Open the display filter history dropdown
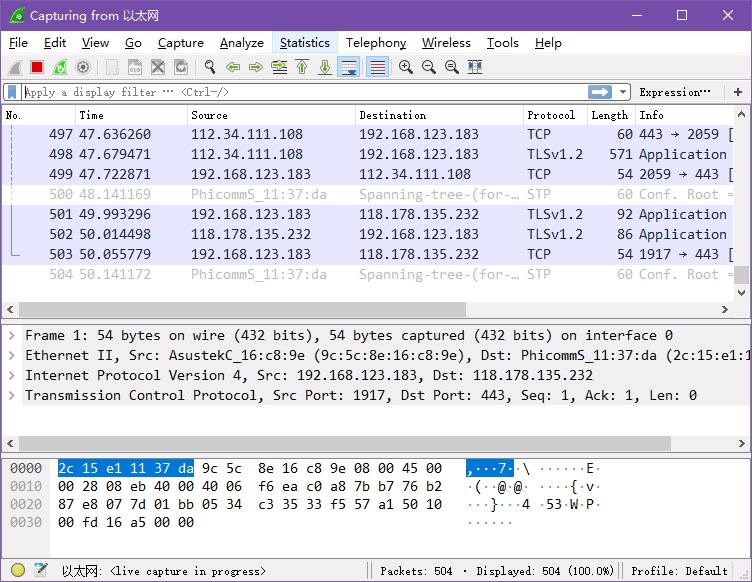Viewport: 752px width, 582px height. click(623, 92)
